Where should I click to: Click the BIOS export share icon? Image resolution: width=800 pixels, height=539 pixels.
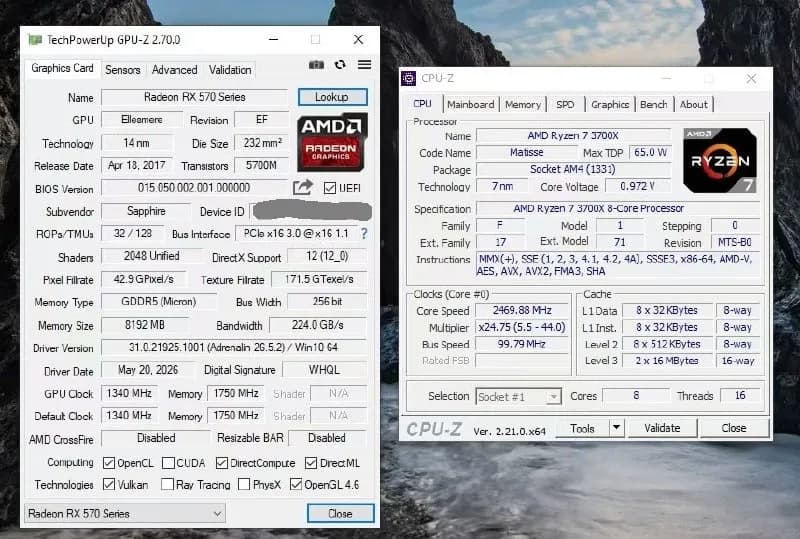303,187
